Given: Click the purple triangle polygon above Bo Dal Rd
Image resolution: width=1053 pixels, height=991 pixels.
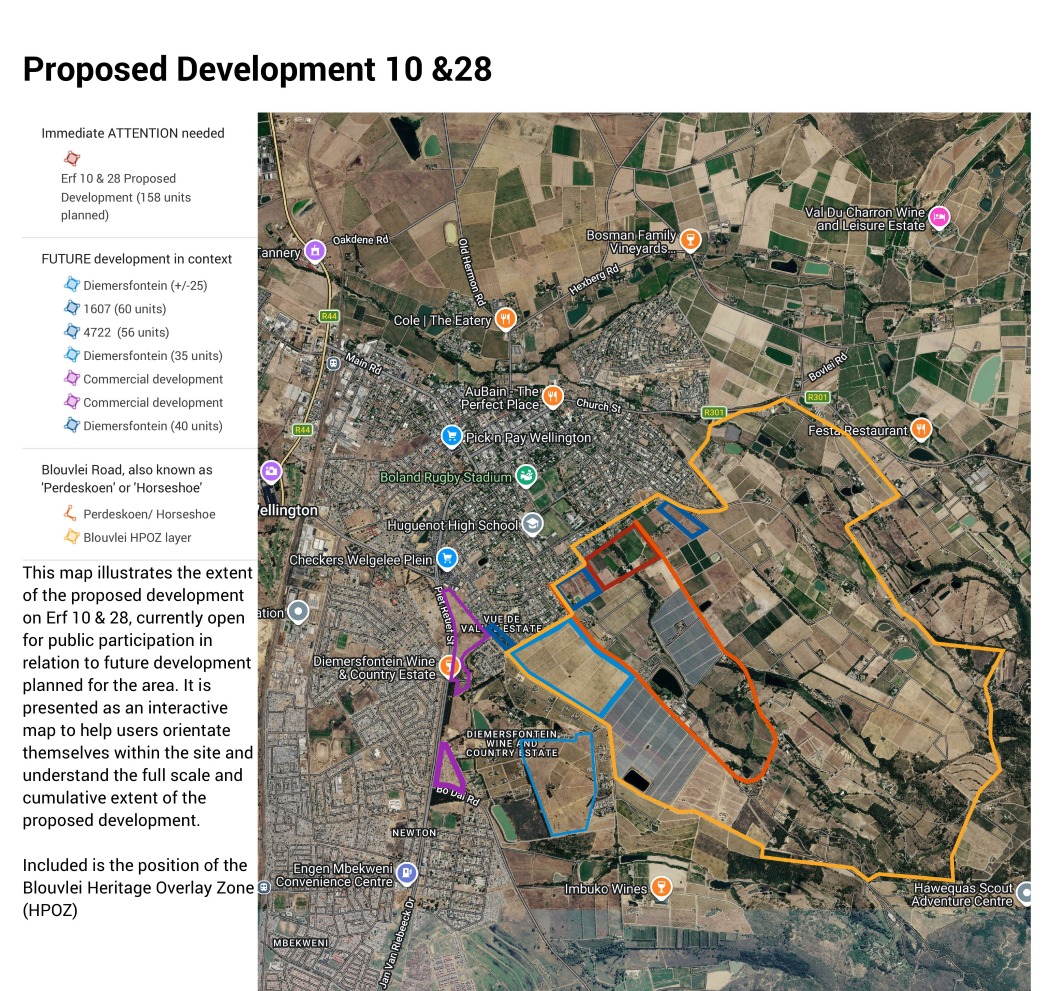Looking at the screenshot, I should point(448,767).
